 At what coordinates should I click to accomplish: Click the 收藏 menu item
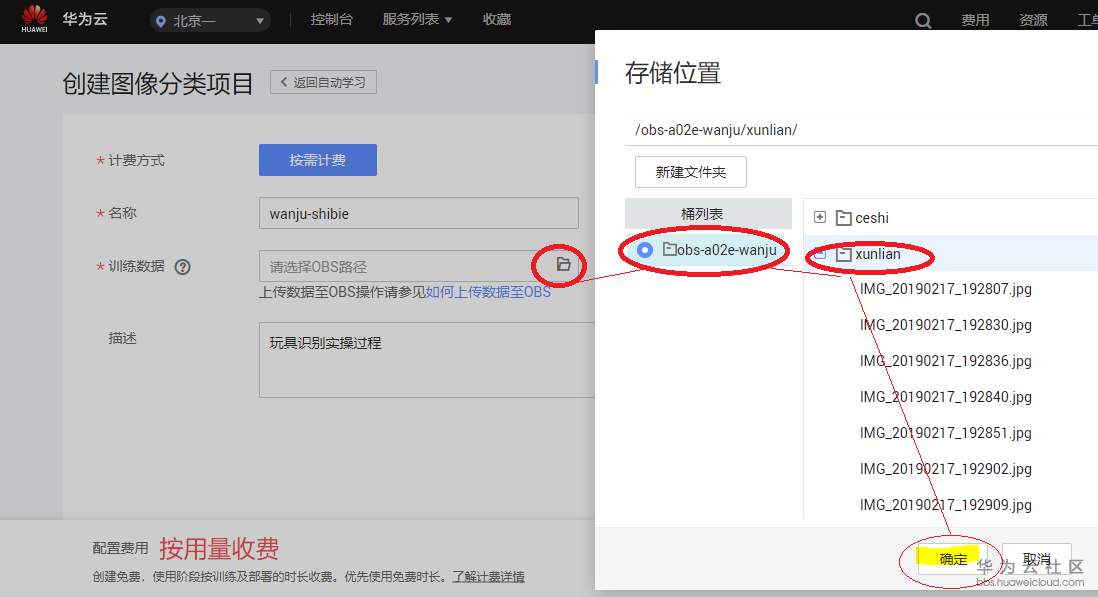pos(496,18)
